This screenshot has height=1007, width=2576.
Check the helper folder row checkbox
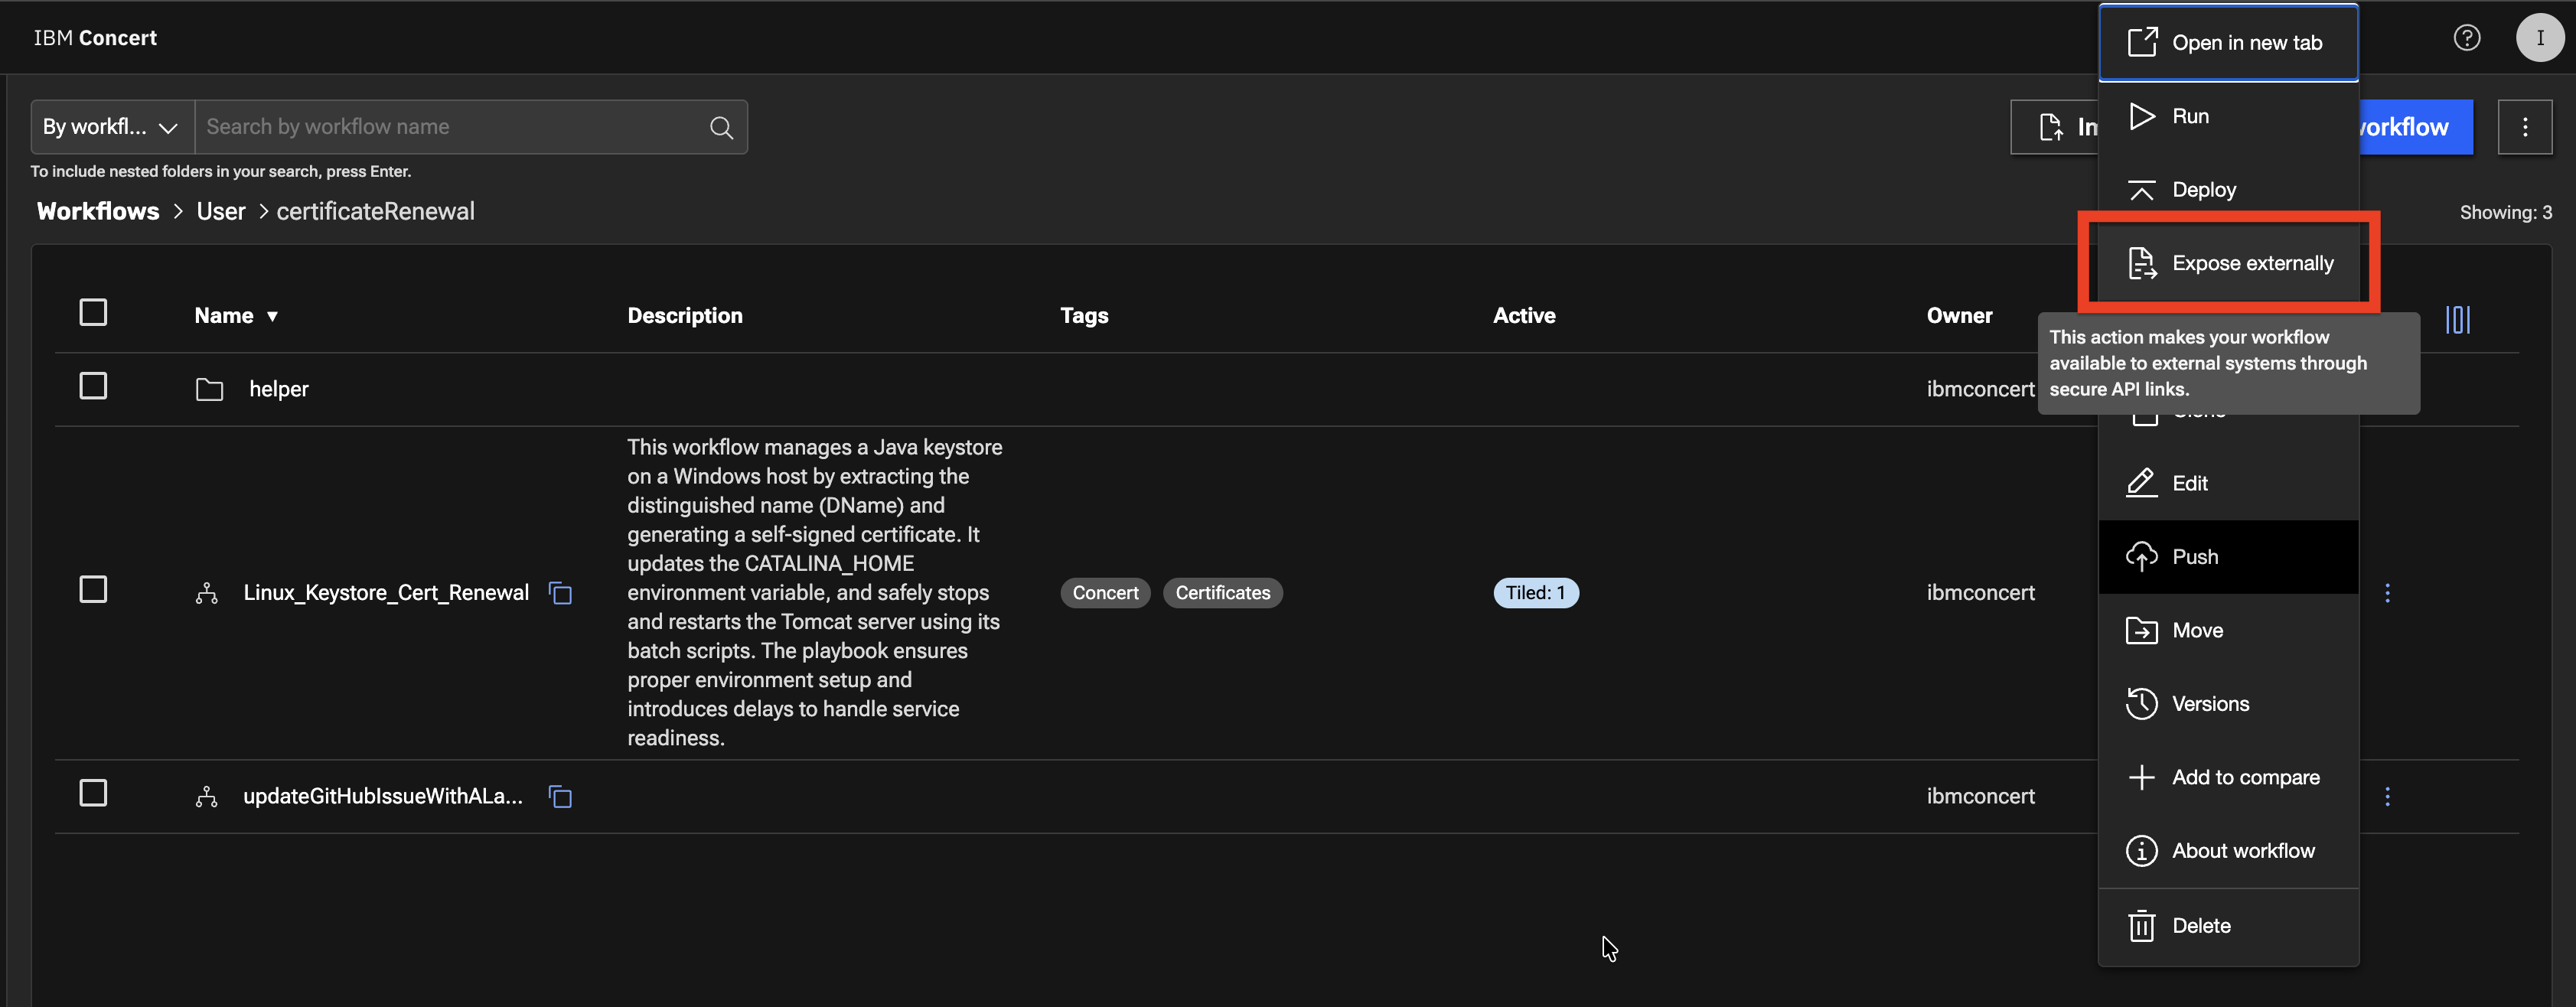pyautogui.click(x=93, y=386)
